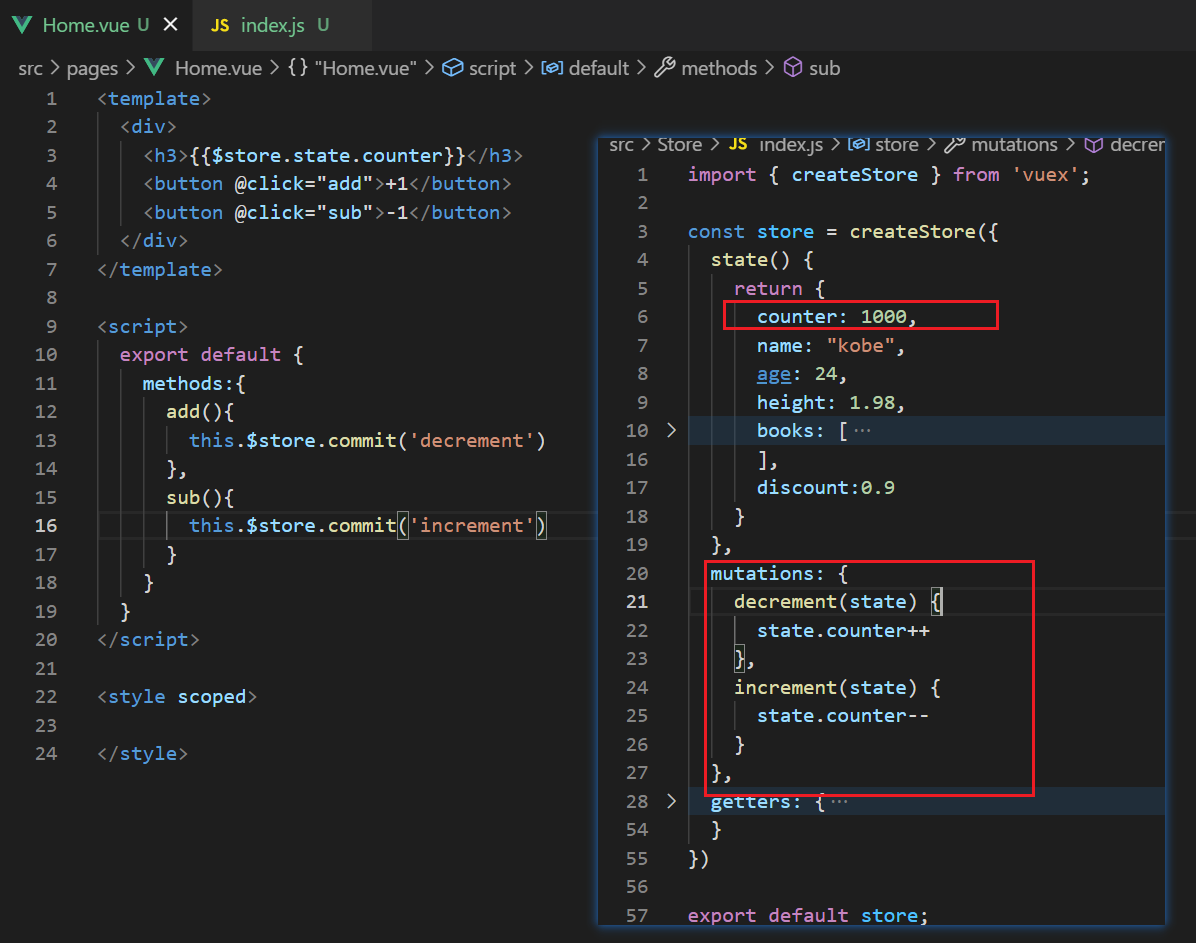
Task: Click 'Store' in the index.js breadcrumb
Action: point(679,145)
